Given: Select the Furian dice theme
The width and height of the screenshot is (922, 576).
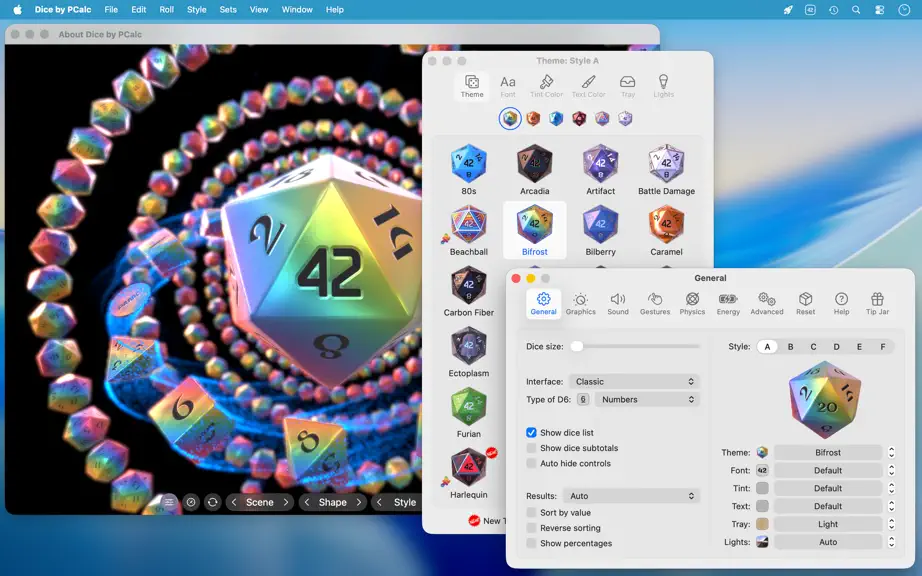Looking at the screenshot, I should tap(469, 413).
